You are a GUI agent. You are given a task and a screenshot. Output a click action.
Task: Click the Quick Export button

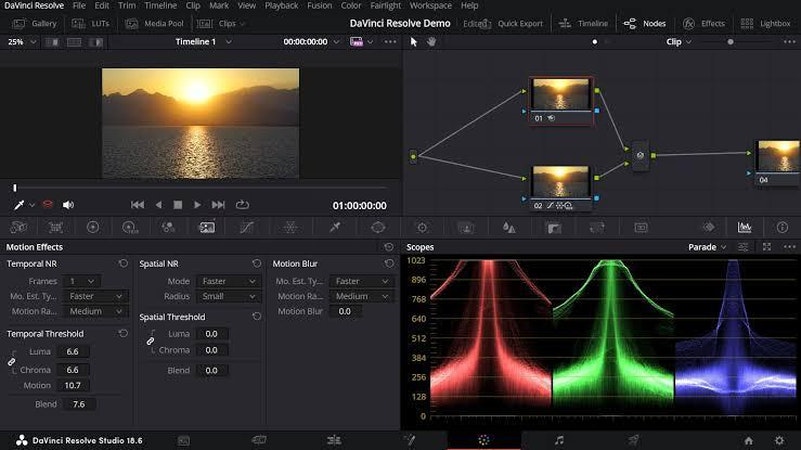[x=513, y=23]
